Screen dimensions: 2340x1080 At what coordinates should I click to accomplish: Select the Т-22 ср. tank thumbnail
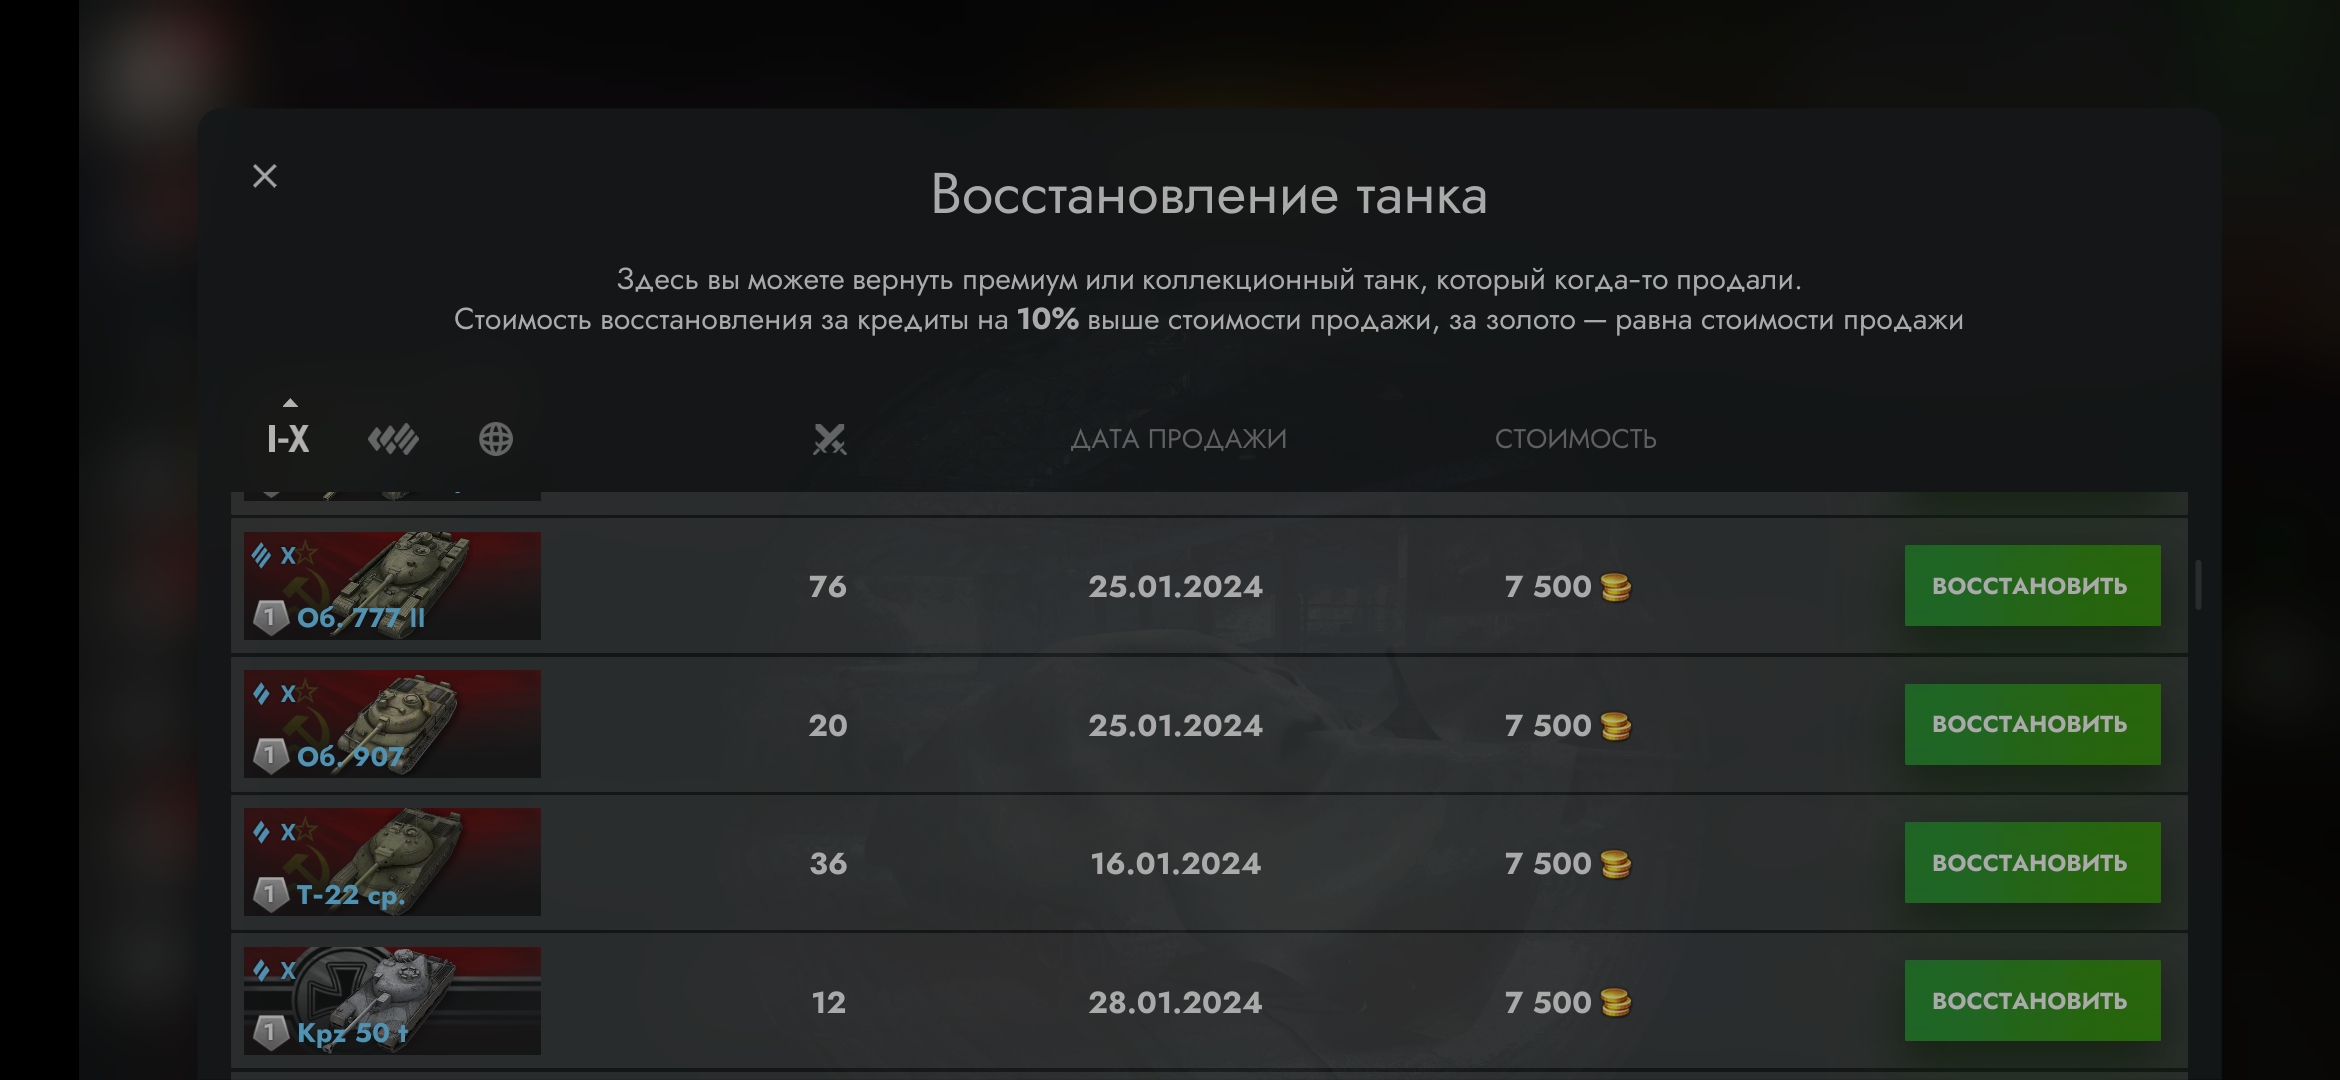point(392,862)
